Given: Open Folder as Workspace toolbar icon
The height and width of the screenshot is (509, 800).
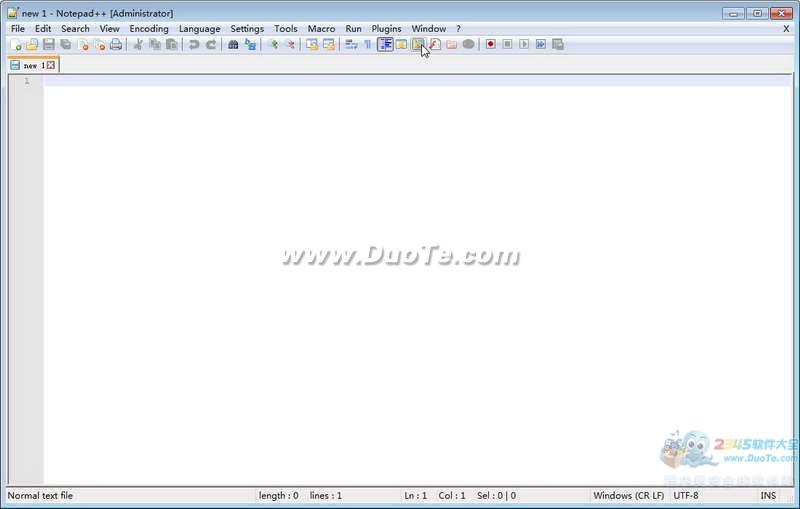Looking at the screenshot, I should (452, 45).
